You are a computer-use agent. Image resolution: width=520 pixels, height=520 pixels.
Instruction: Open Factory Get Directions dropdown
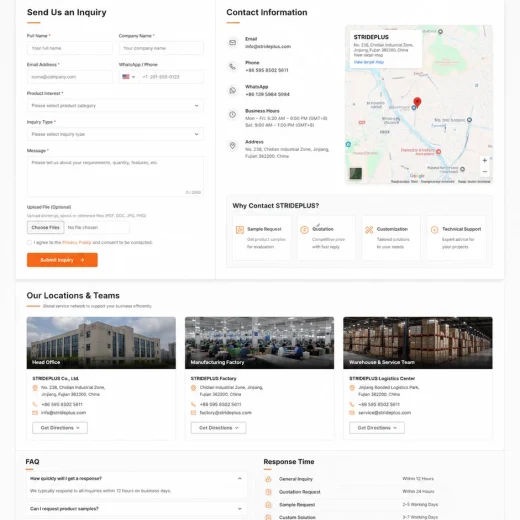pyautogui.click(x=218, y=428)
